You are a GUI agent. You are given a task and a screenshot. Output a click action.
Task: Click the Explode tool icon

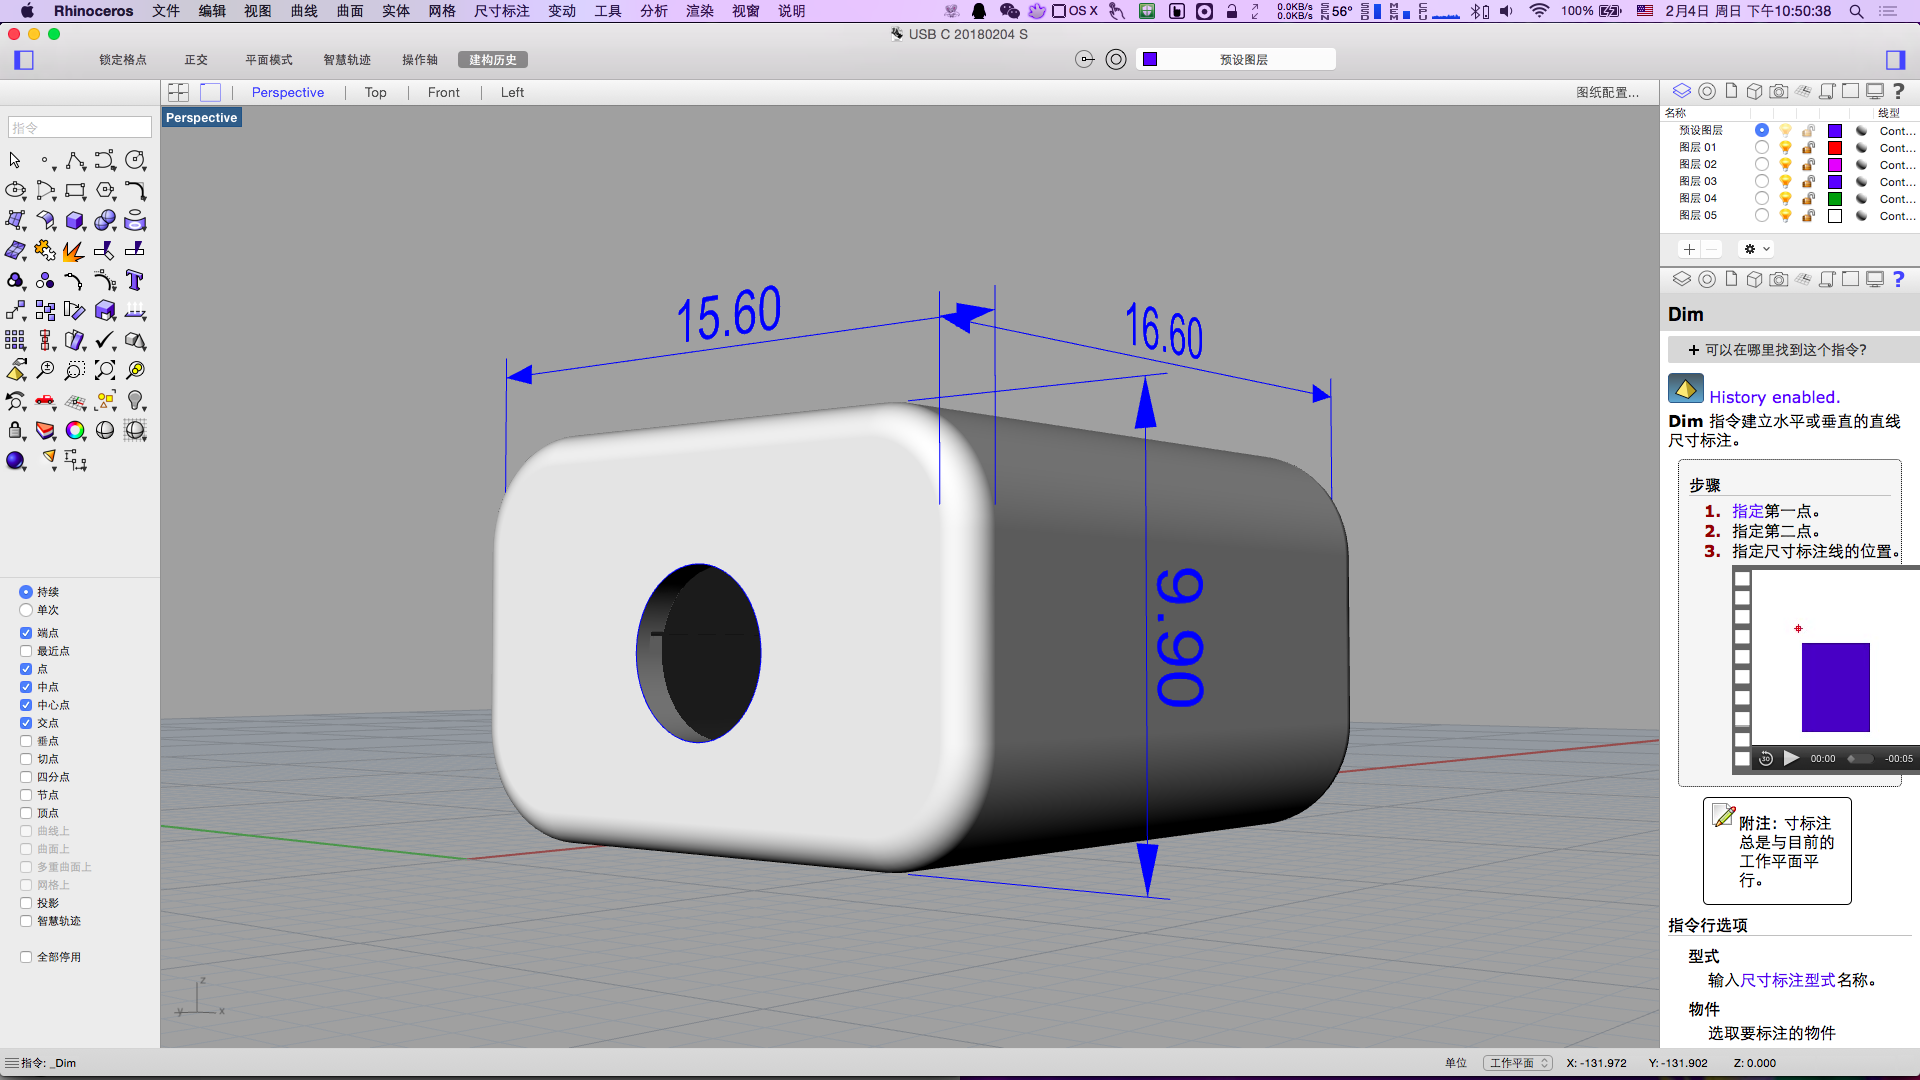click(x=73, y=251)
